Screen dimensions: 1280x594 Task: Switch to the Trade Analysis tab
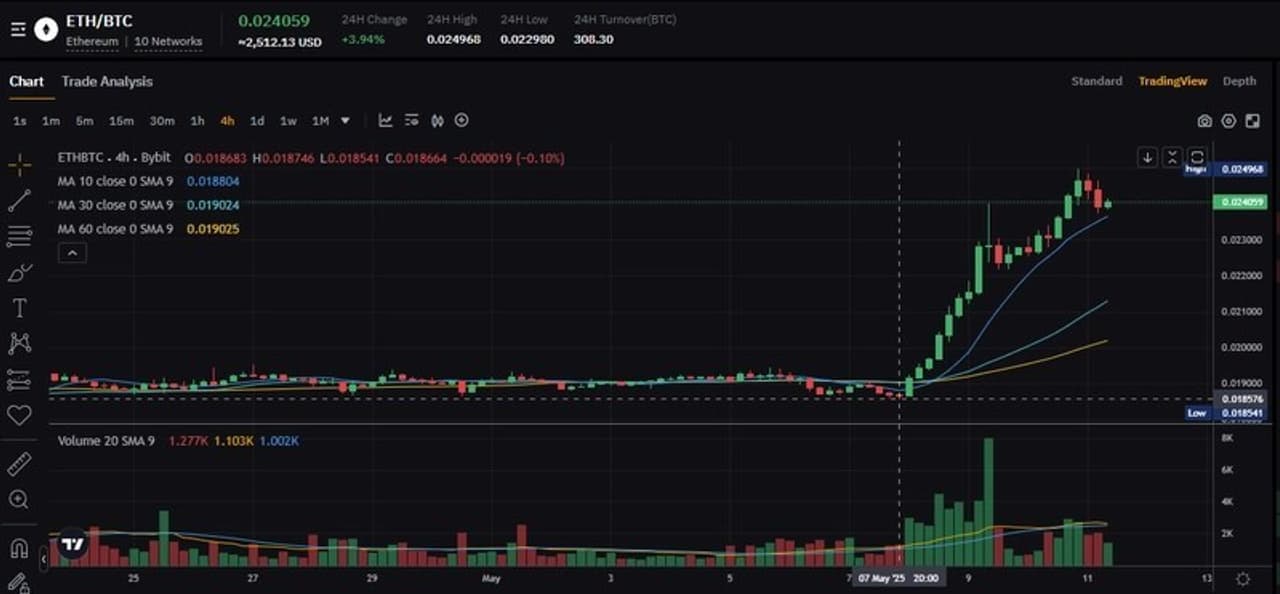(107, 81)
